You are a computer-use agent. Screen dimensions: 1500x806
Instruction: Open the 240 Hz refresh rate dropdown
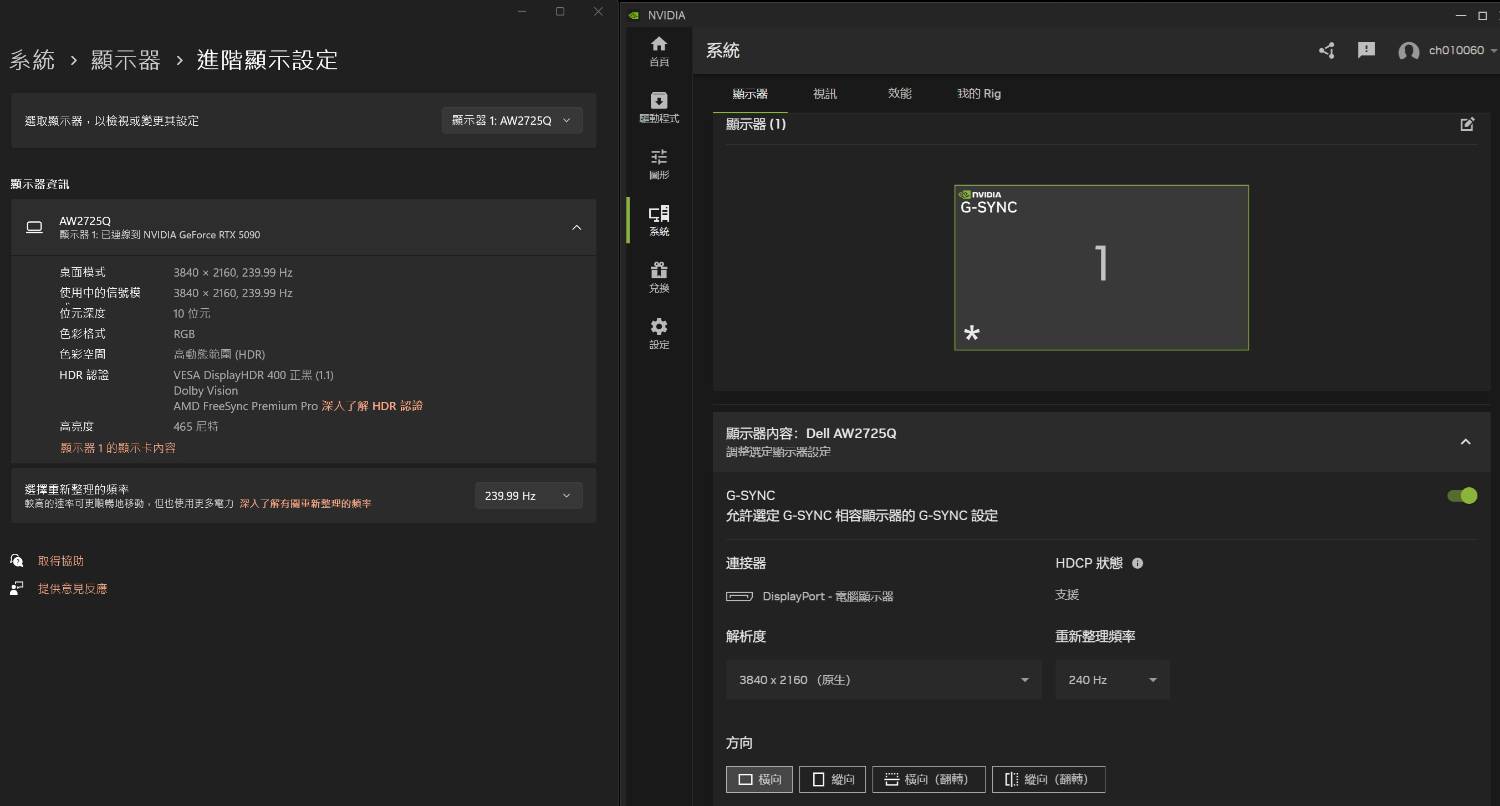[x=1112, y=680]
